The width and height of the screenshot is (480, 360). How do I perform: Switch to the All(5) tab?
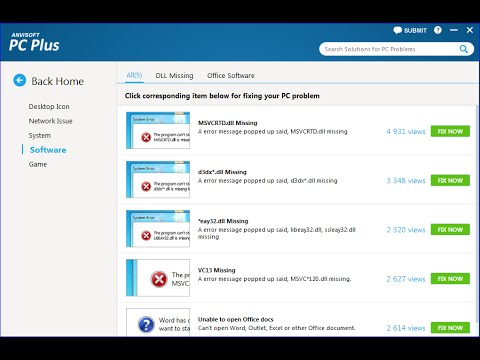[134, 75]
